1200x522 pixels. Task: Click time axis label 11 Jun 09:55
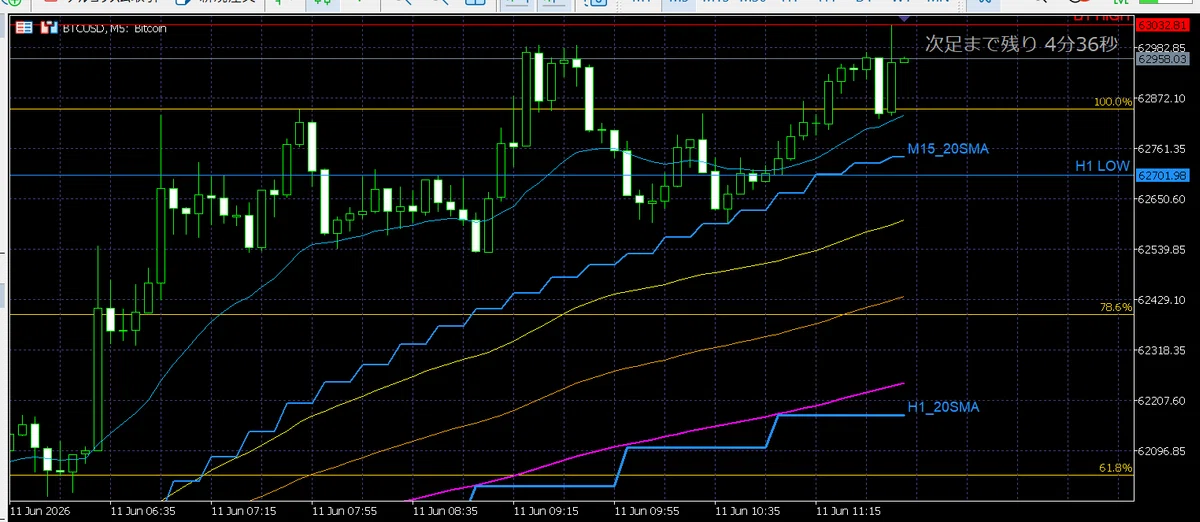click(x=645, y=510)
